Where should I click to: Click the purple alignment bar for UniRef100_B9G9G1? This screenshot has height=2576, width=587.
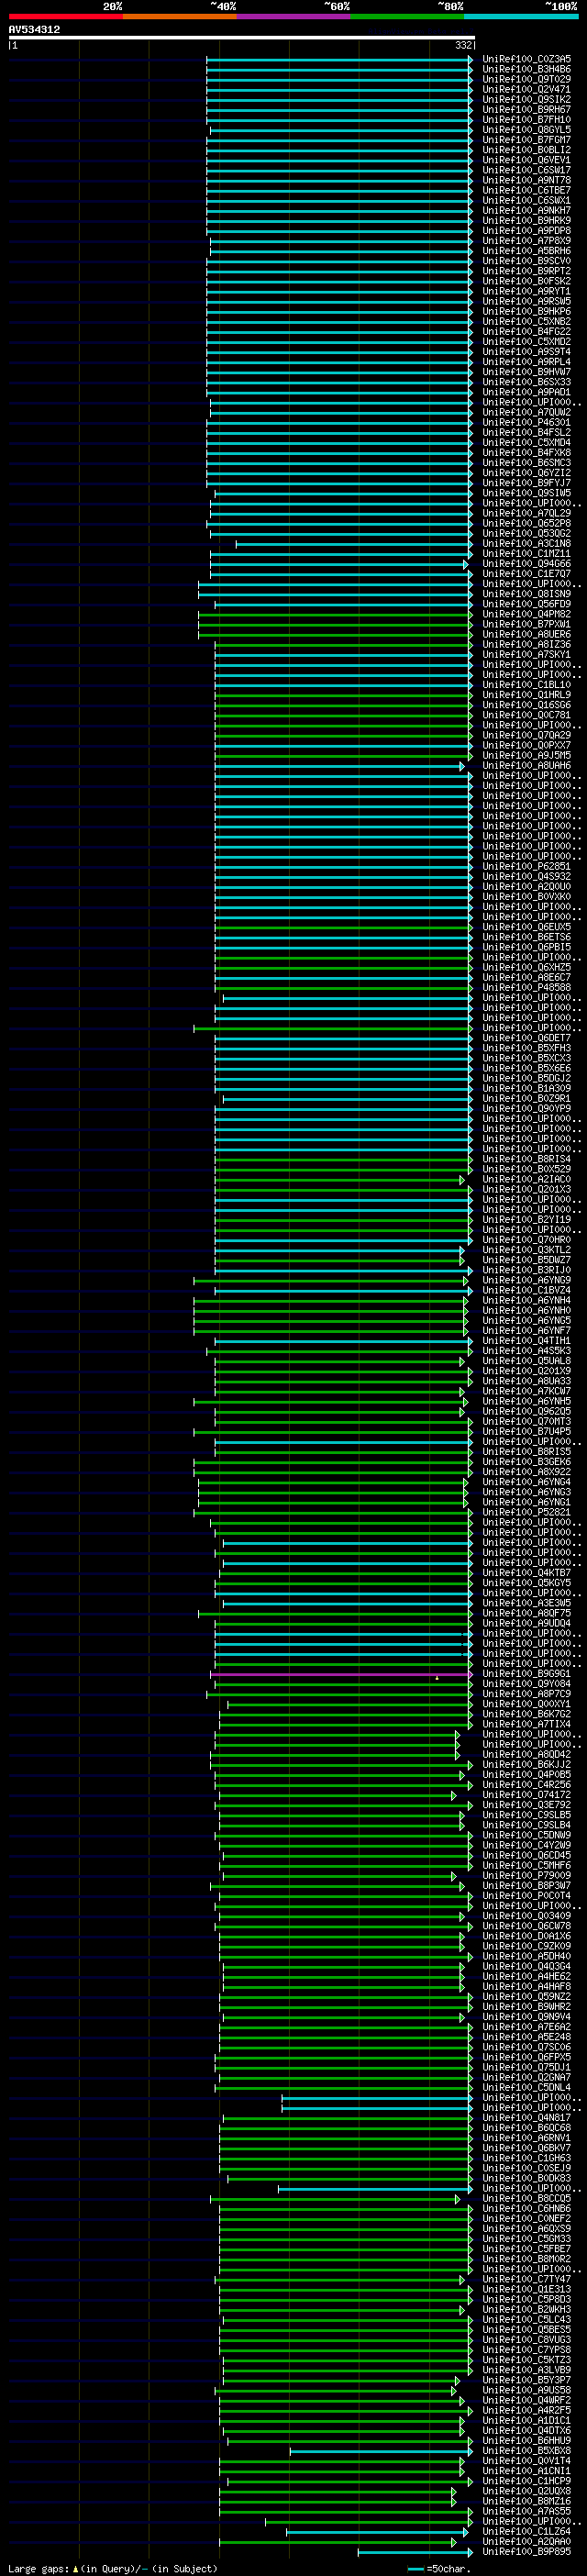click(x=342, y=1674)
